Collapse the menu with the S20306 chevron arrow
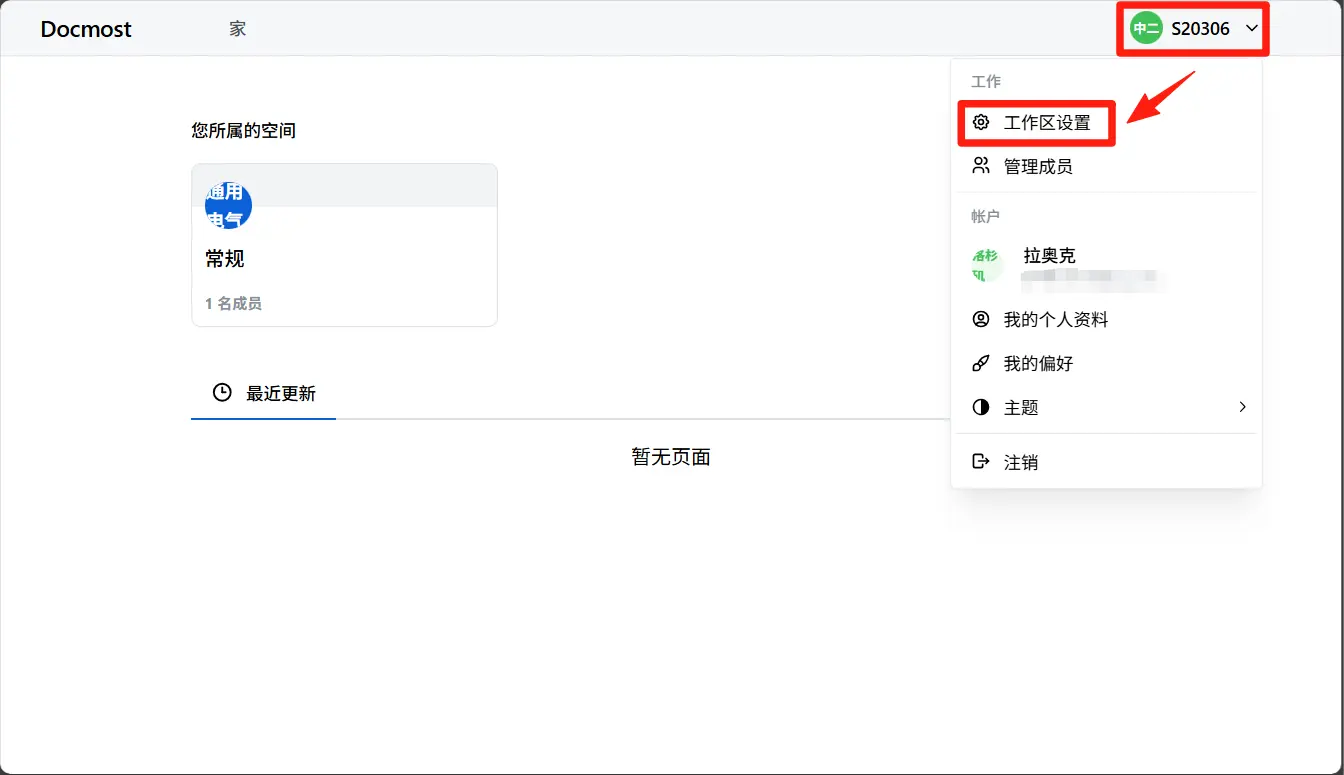 point(1252,29)
